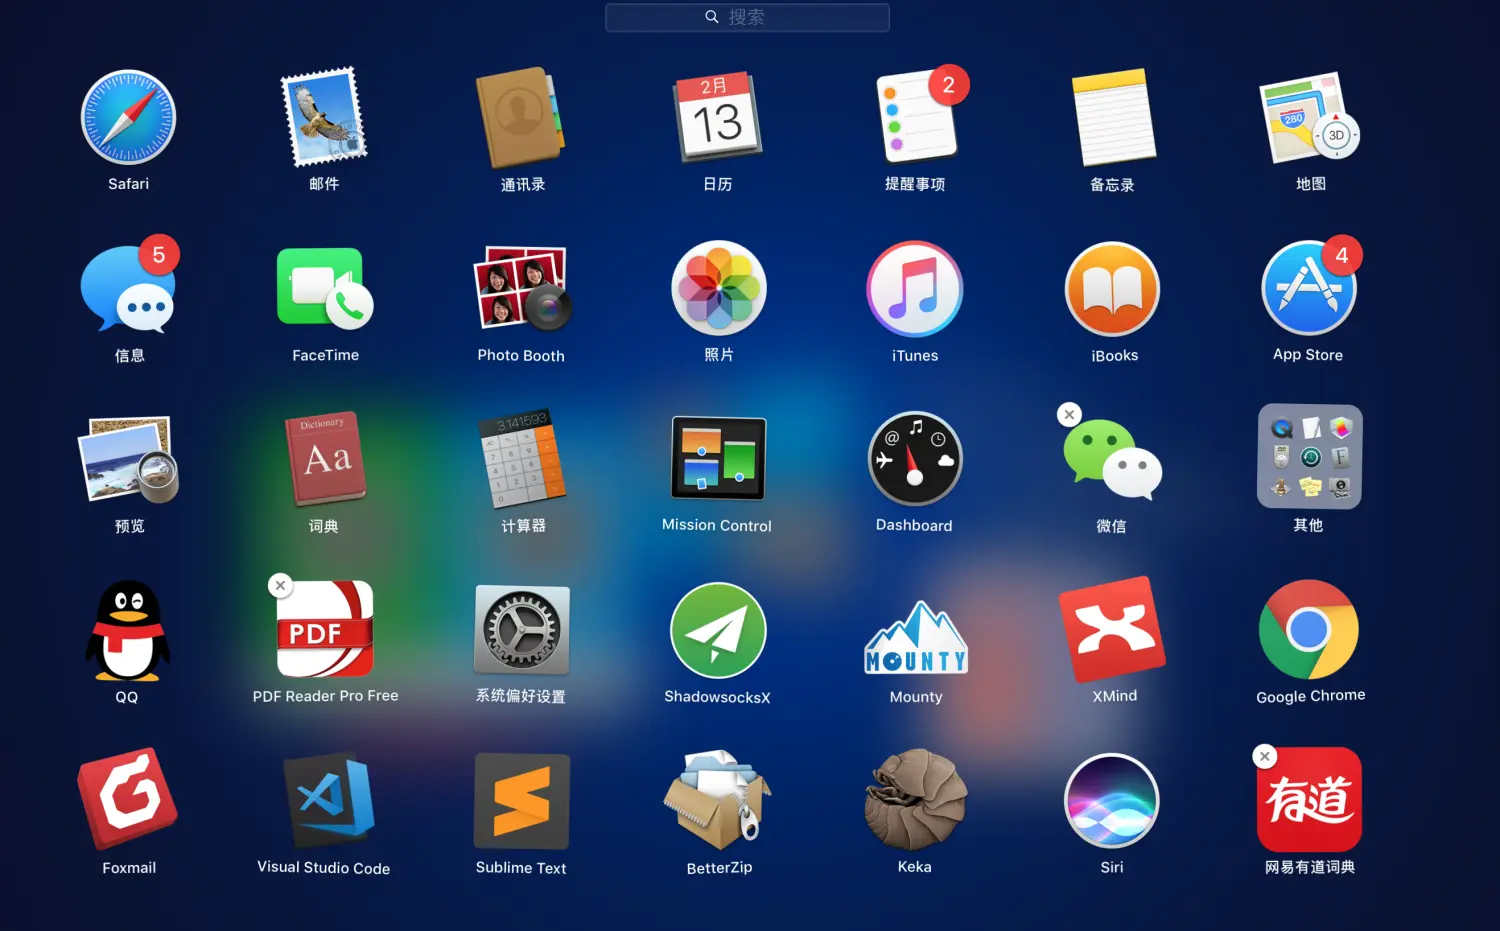
Task: Delete 网易有道词典 via its X badge
Action: click(x=1265, y=756)
